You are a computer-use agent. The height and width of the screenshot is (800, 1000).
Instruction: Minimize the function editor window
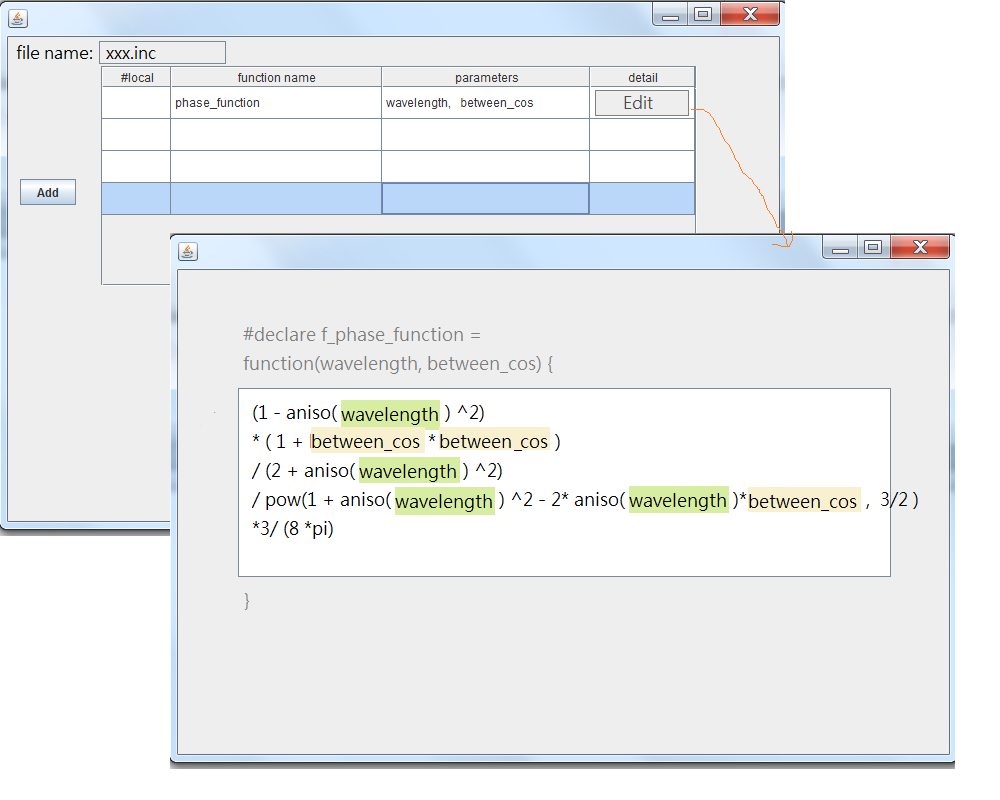(x=840, y=248)
